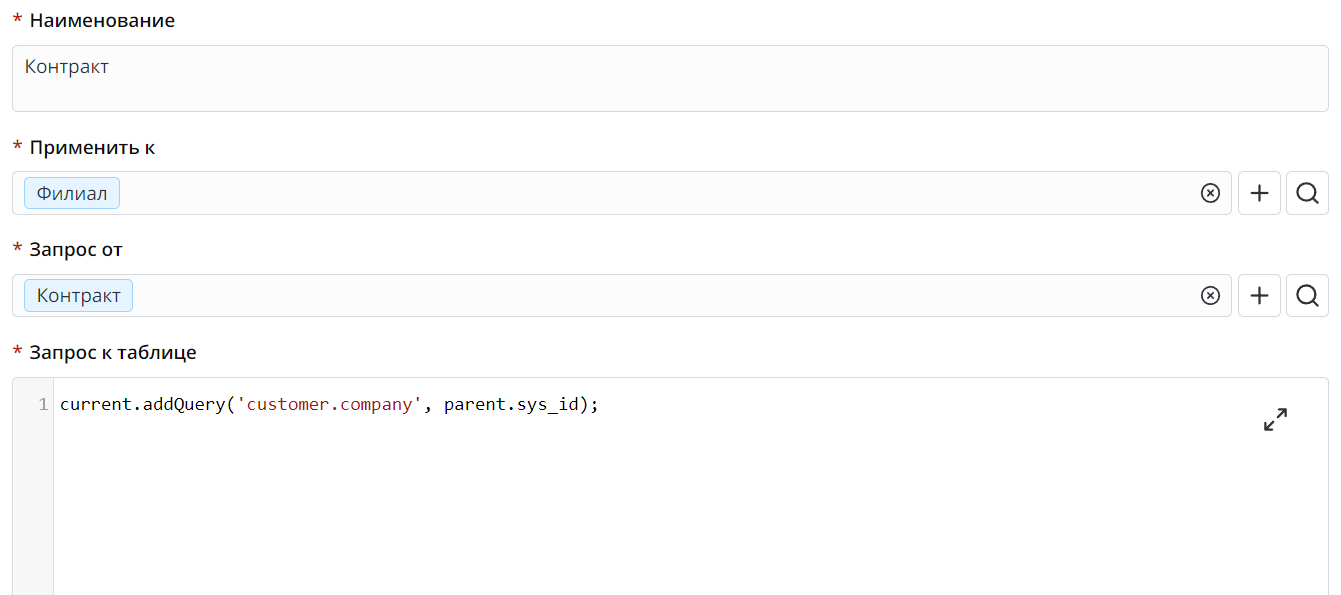Click empty area of Применить к field
Image resolution: width=1341 pixels, height=595 pixels.
pyautogui.click(x=650, y=193)
